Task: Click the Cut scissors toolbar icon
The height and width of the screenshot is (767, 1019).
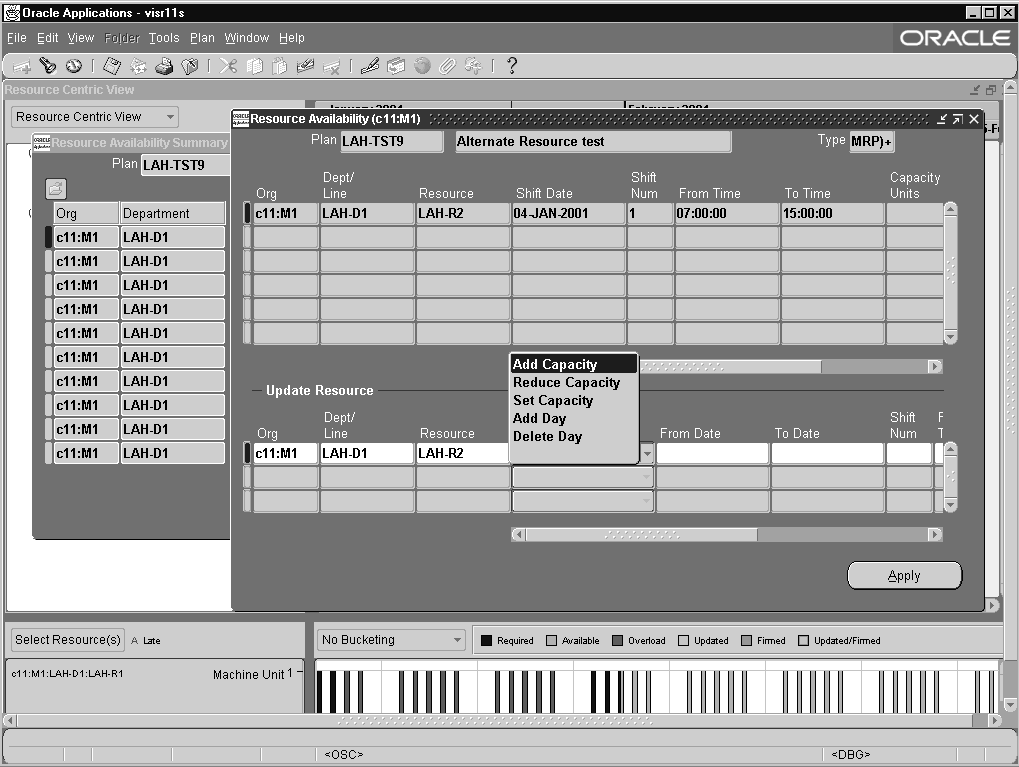Action: click(x=228, y=66)
